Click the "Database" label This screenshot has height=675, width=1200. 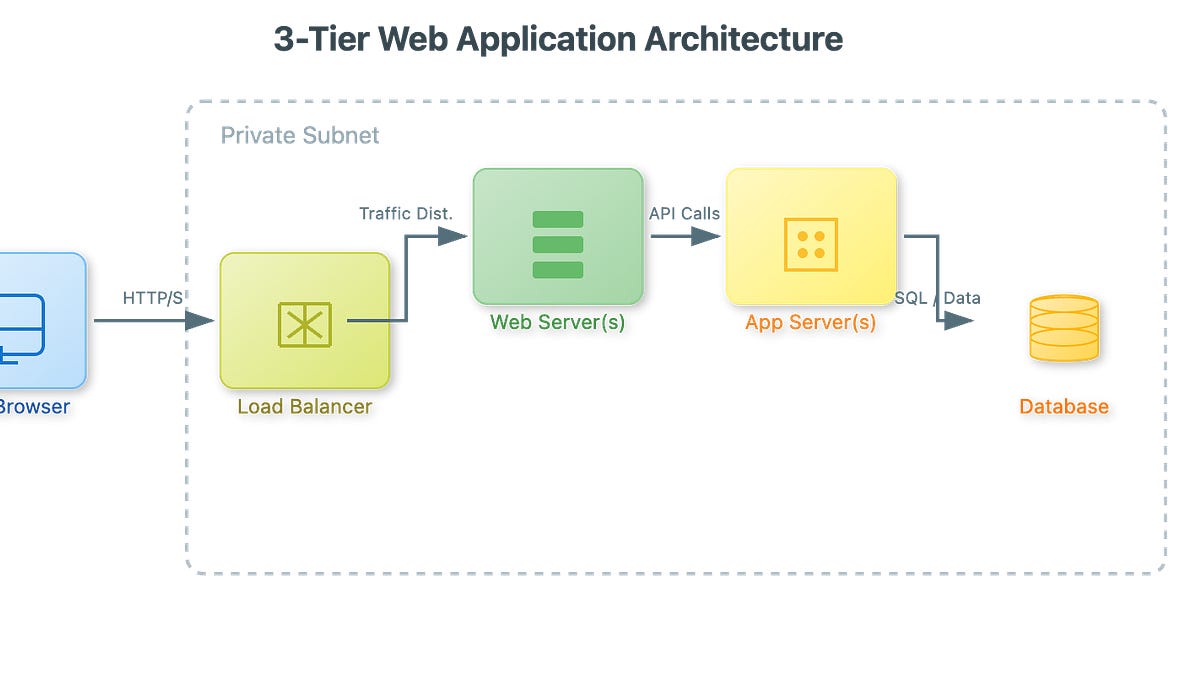(x=1064, y=407)
